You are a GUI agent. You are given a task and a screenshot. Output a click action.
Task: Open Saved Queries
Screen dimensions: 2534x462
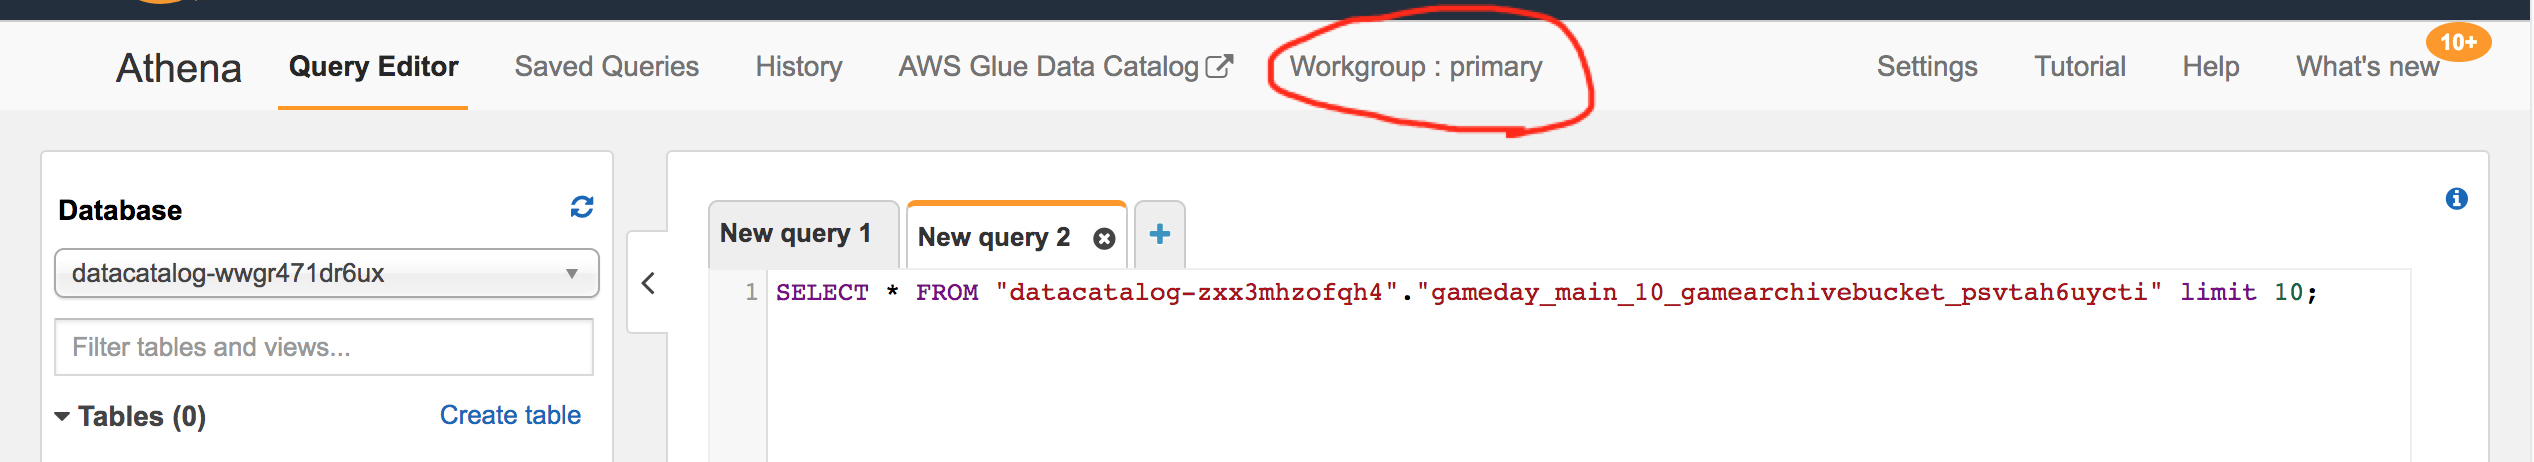tap(607, 67)
